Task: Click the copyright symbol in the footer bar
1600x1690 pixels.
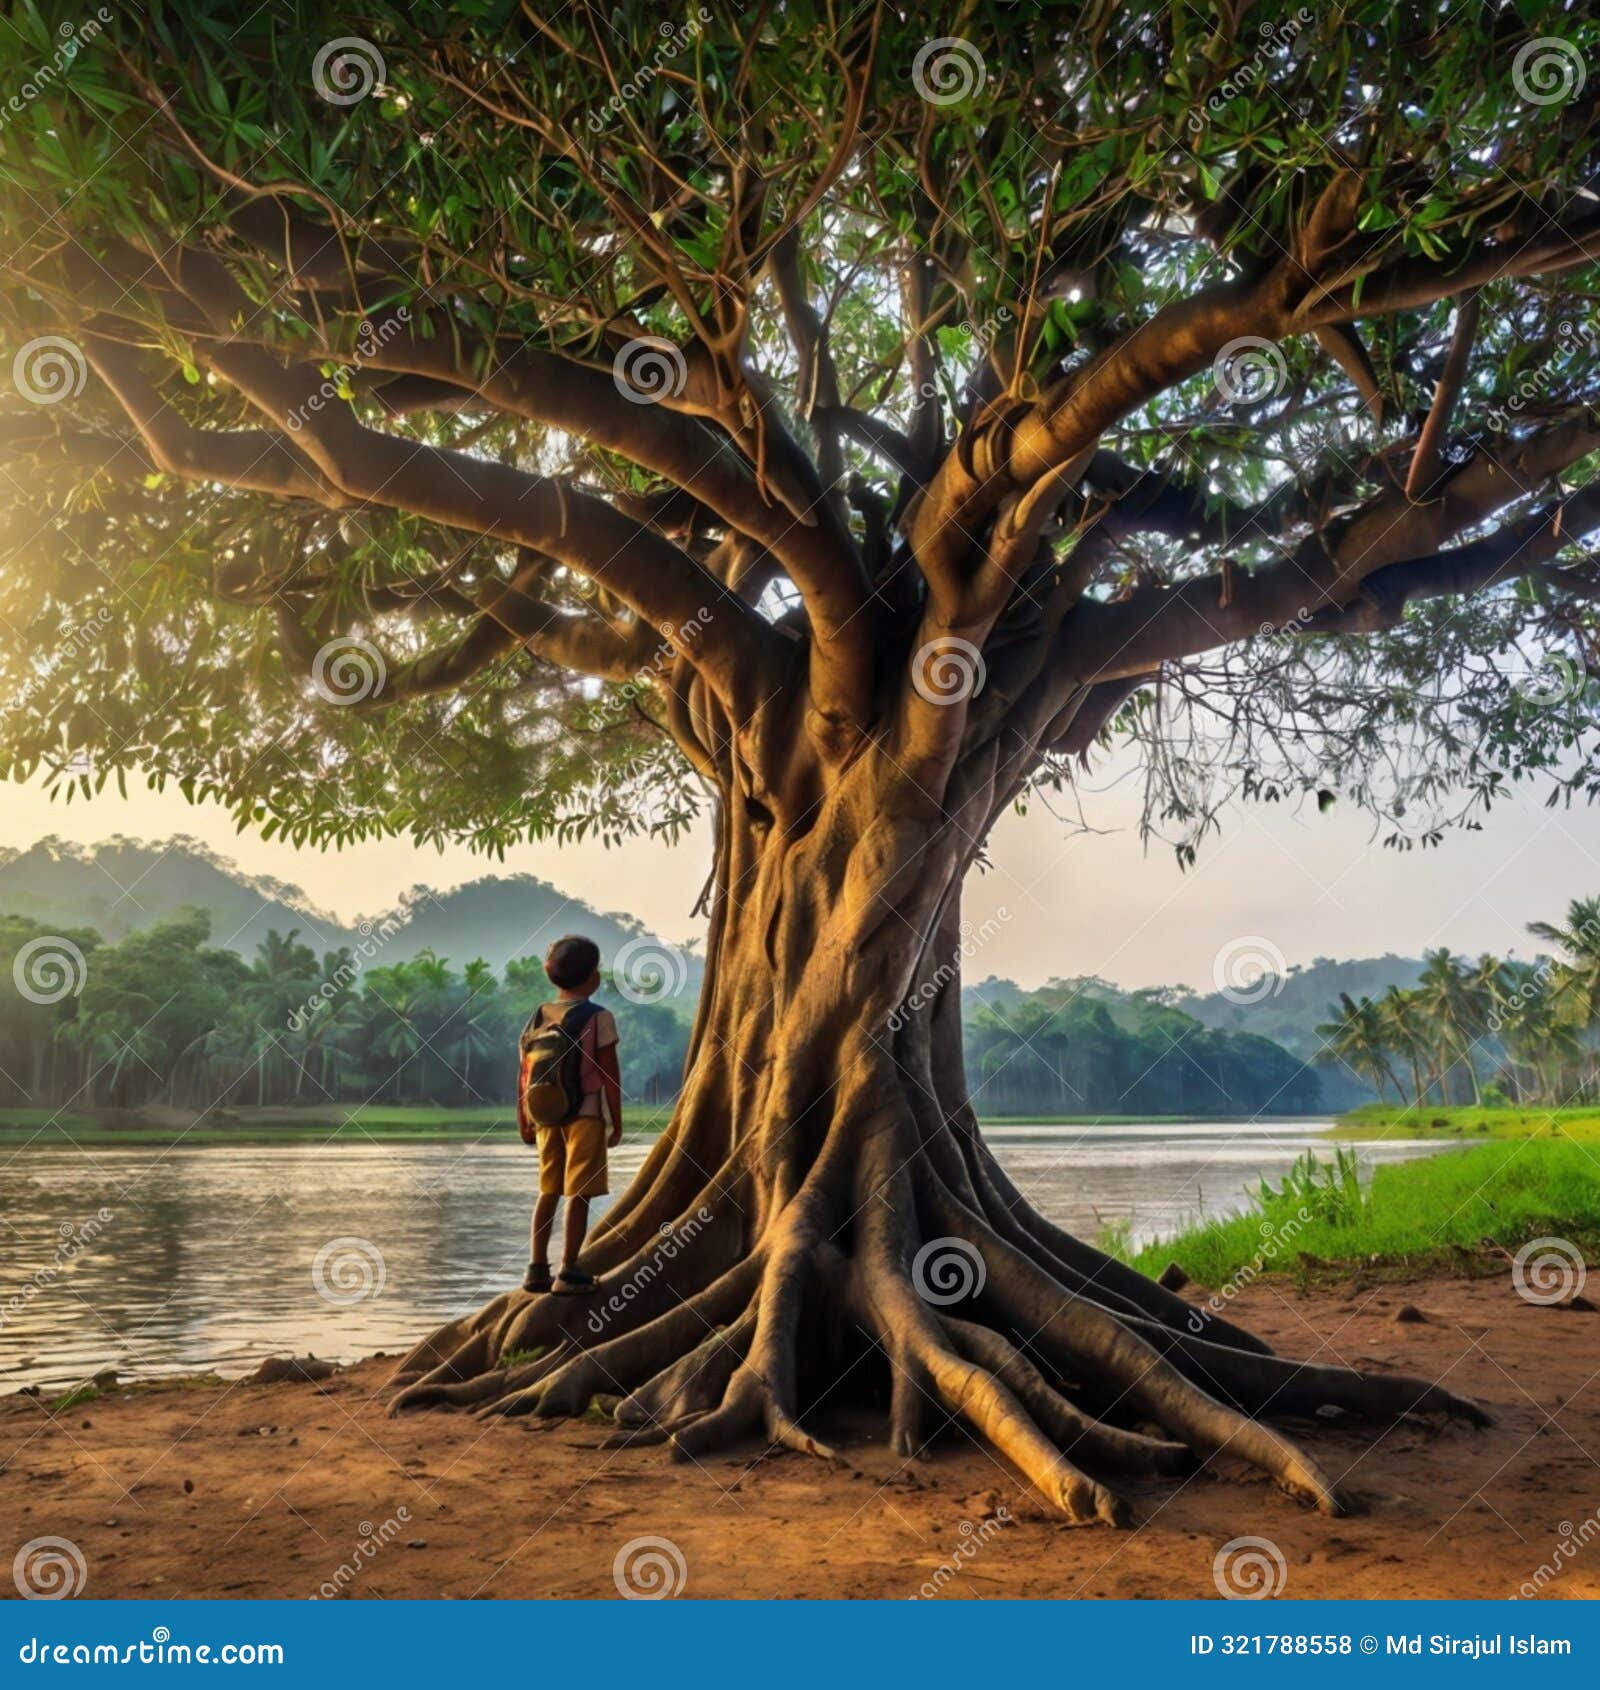Action: [x=1369, y=1646]
